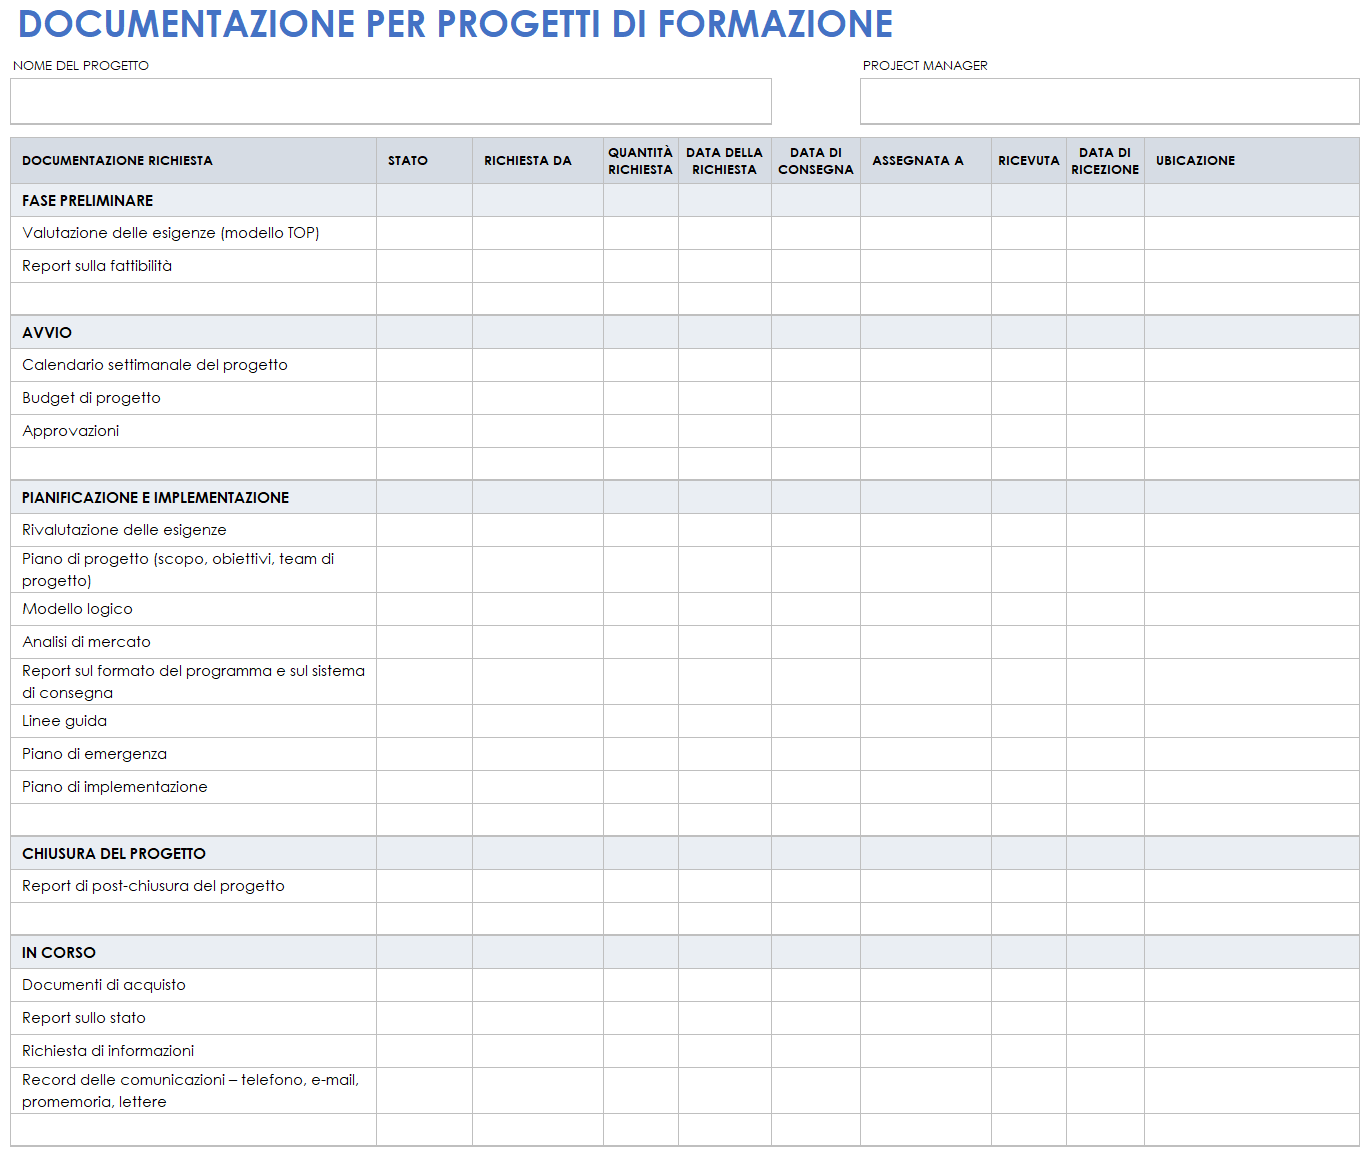The image size is (1370, 1158).
Task: Click UBICAZIONE cell for Modello logico
Action: [1252, 609]
